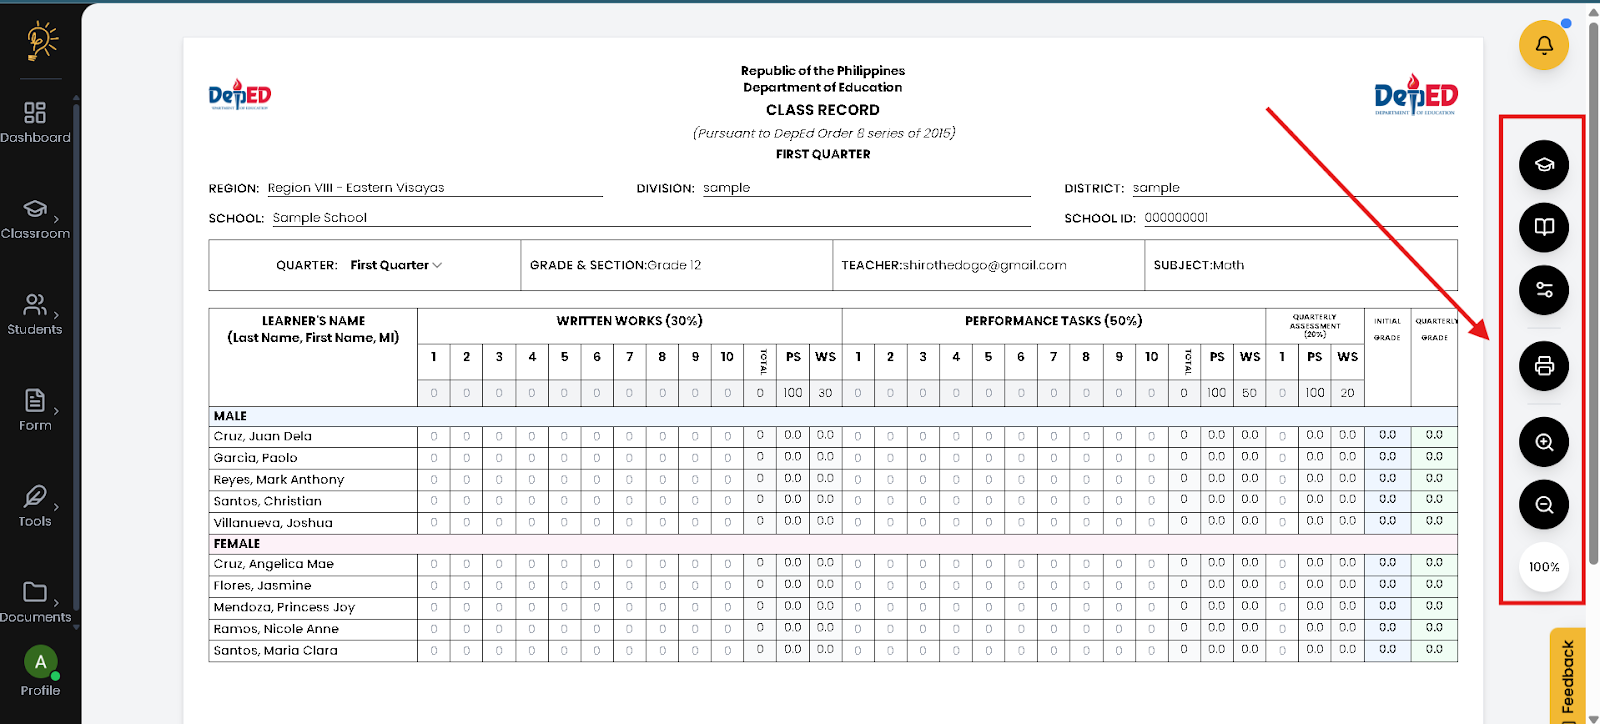Reset zoom using the 100% button
The width and height of the screenshot is (1600, 724).
click(1543, 567)
